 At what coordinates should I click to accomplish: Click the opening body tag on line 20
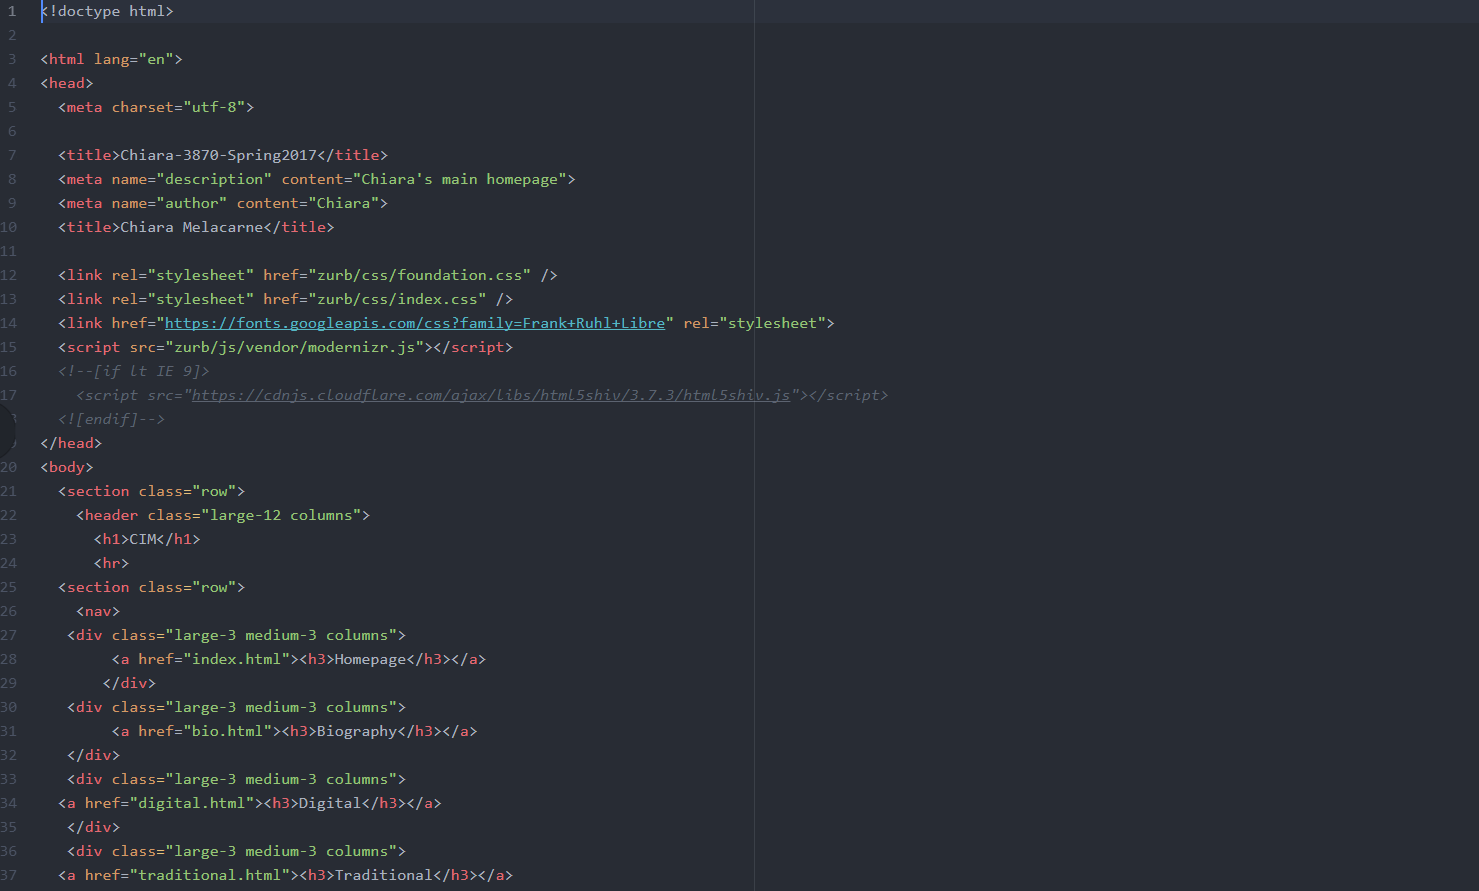click(x=66, y=466)
